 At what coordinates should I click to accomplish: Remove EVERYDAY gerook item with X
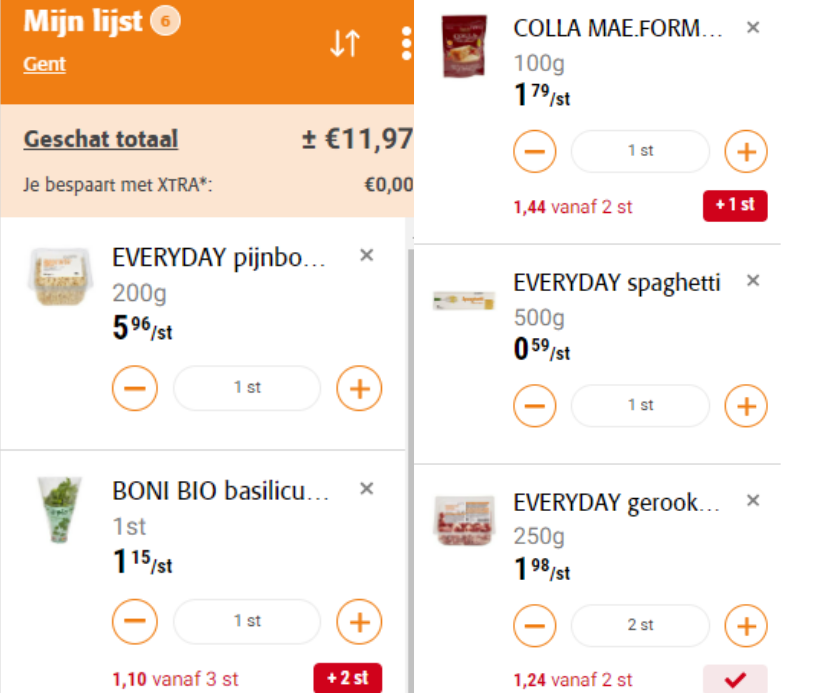coord(753,500)
